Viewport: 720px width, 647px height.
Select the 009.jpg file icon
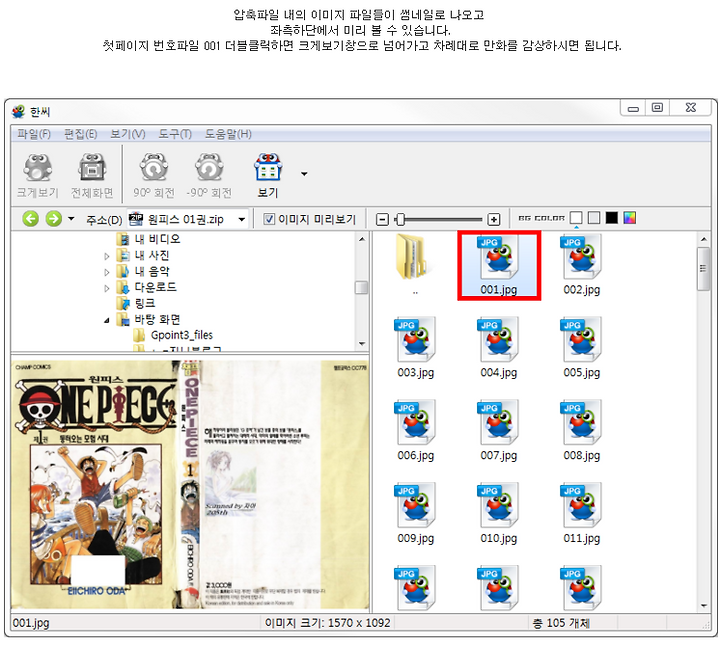(x=416, y=506)
